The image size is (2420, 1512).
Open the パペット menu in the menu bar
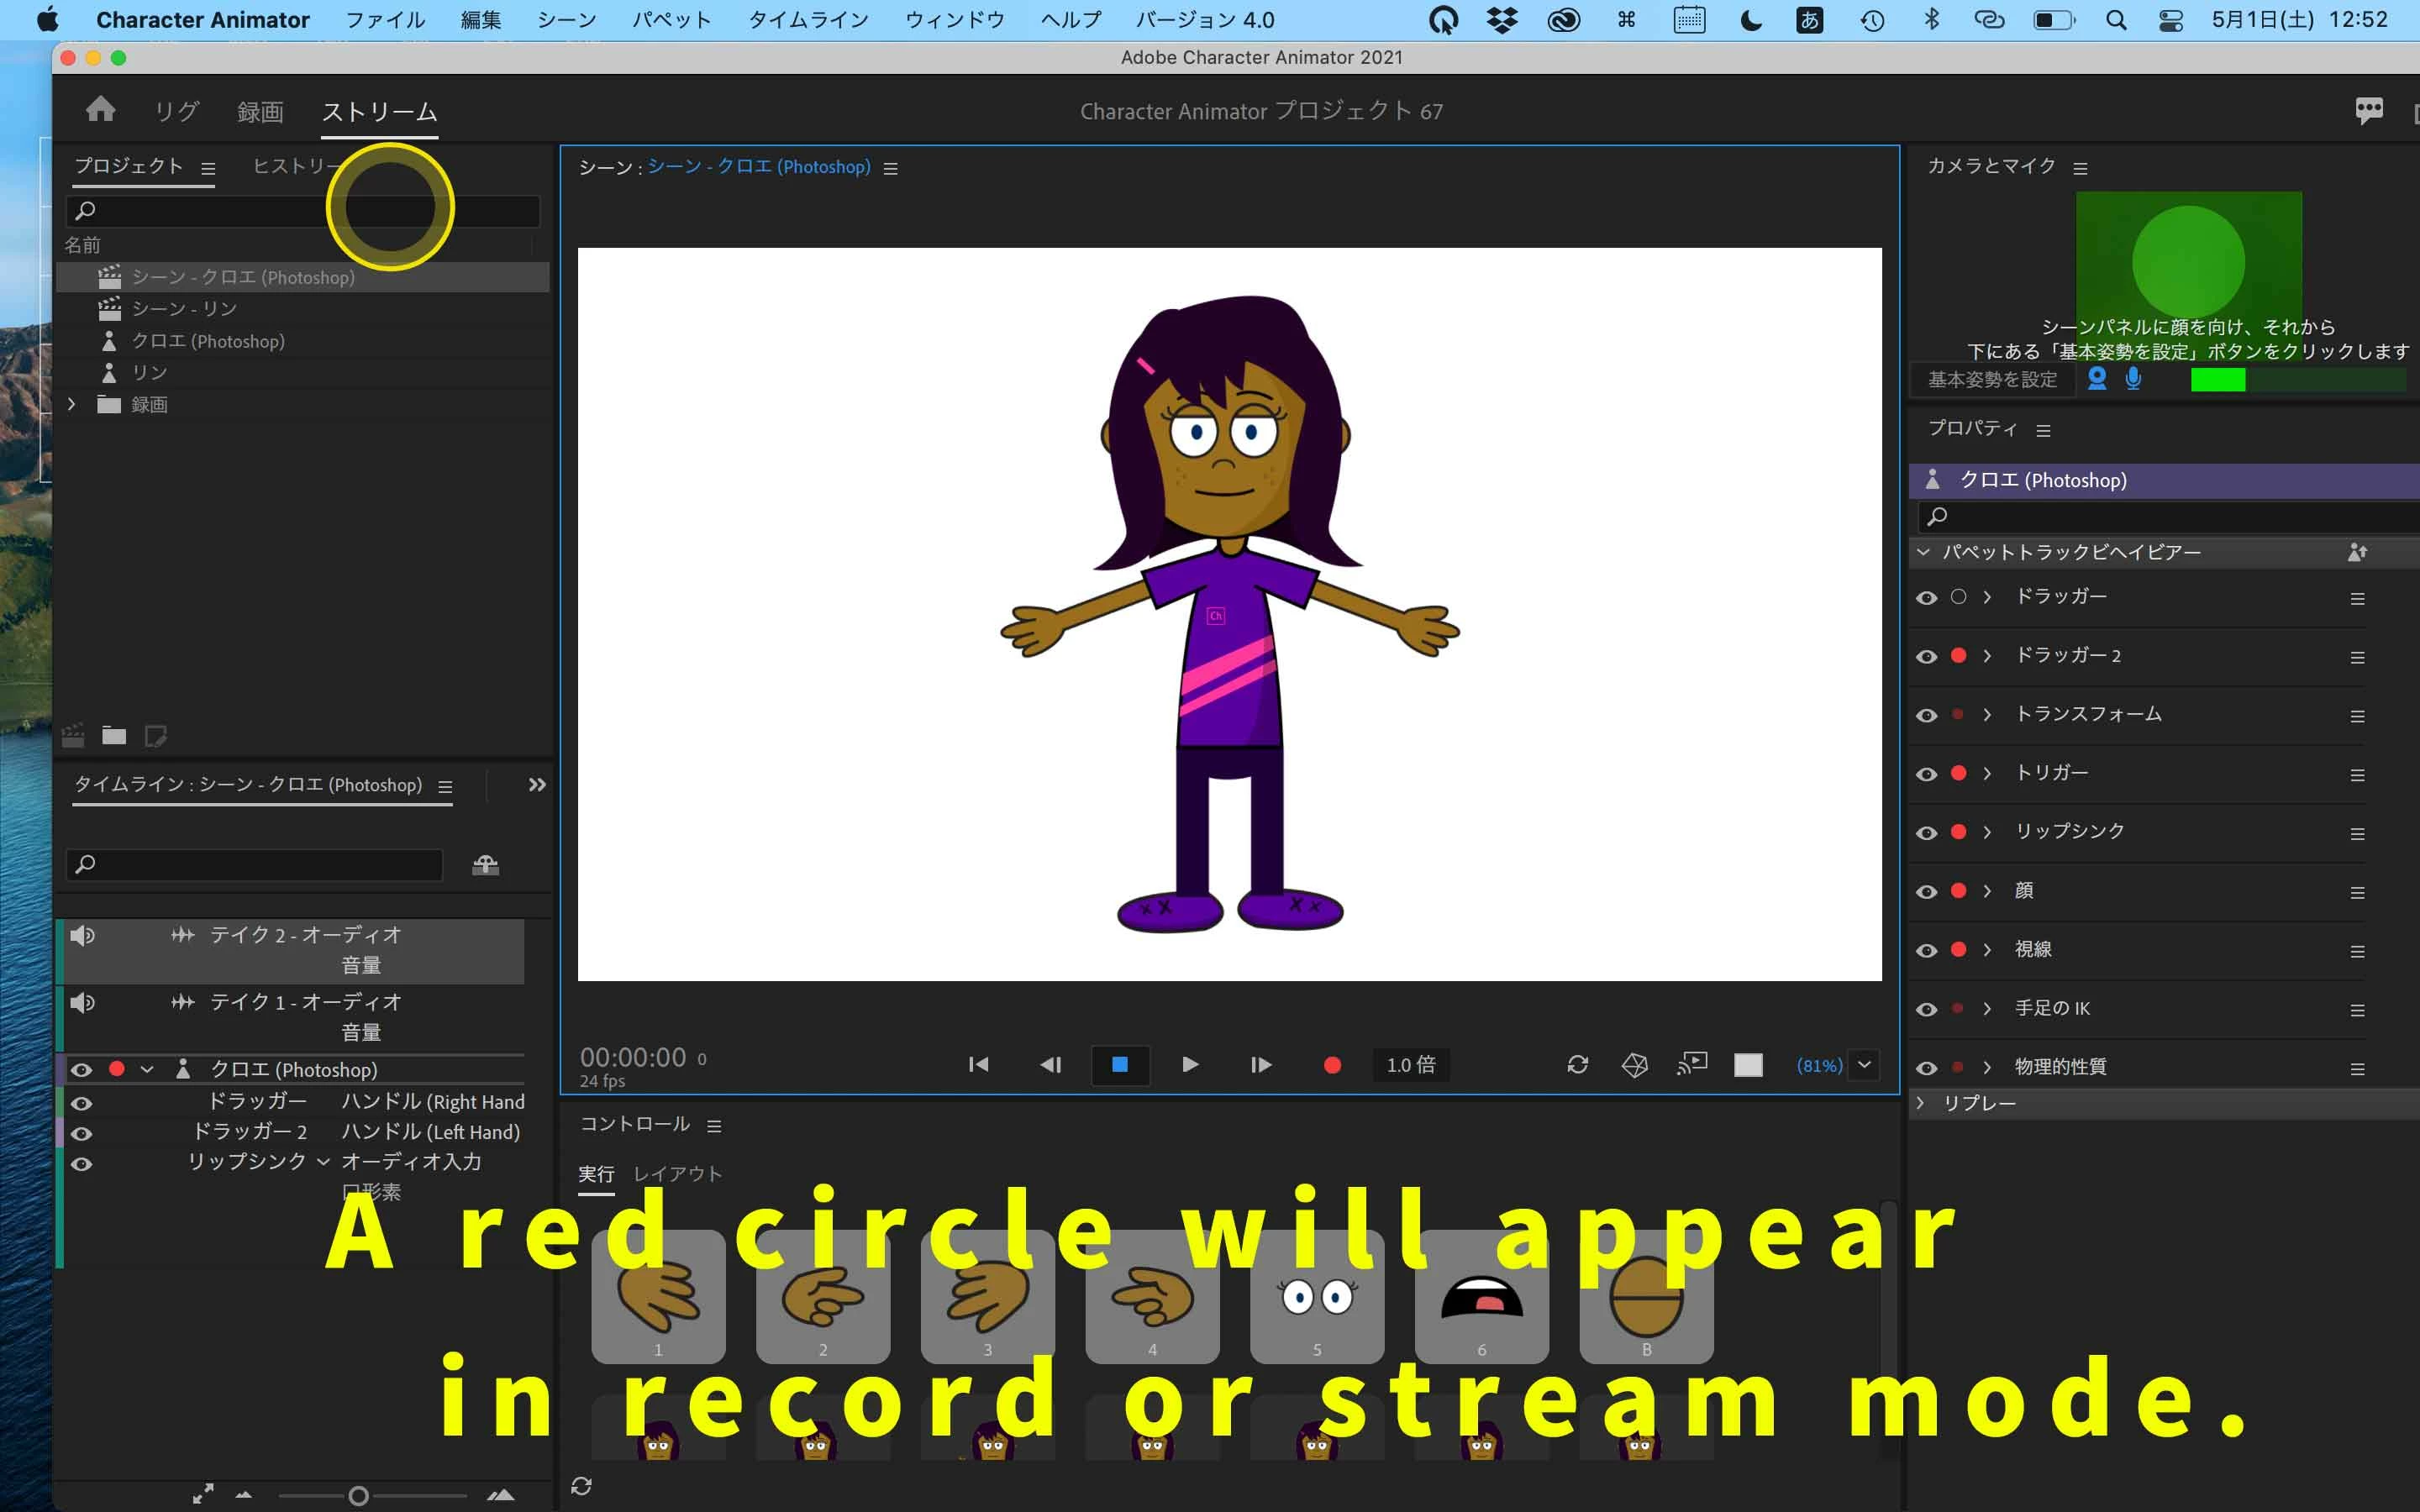[671, 20]
